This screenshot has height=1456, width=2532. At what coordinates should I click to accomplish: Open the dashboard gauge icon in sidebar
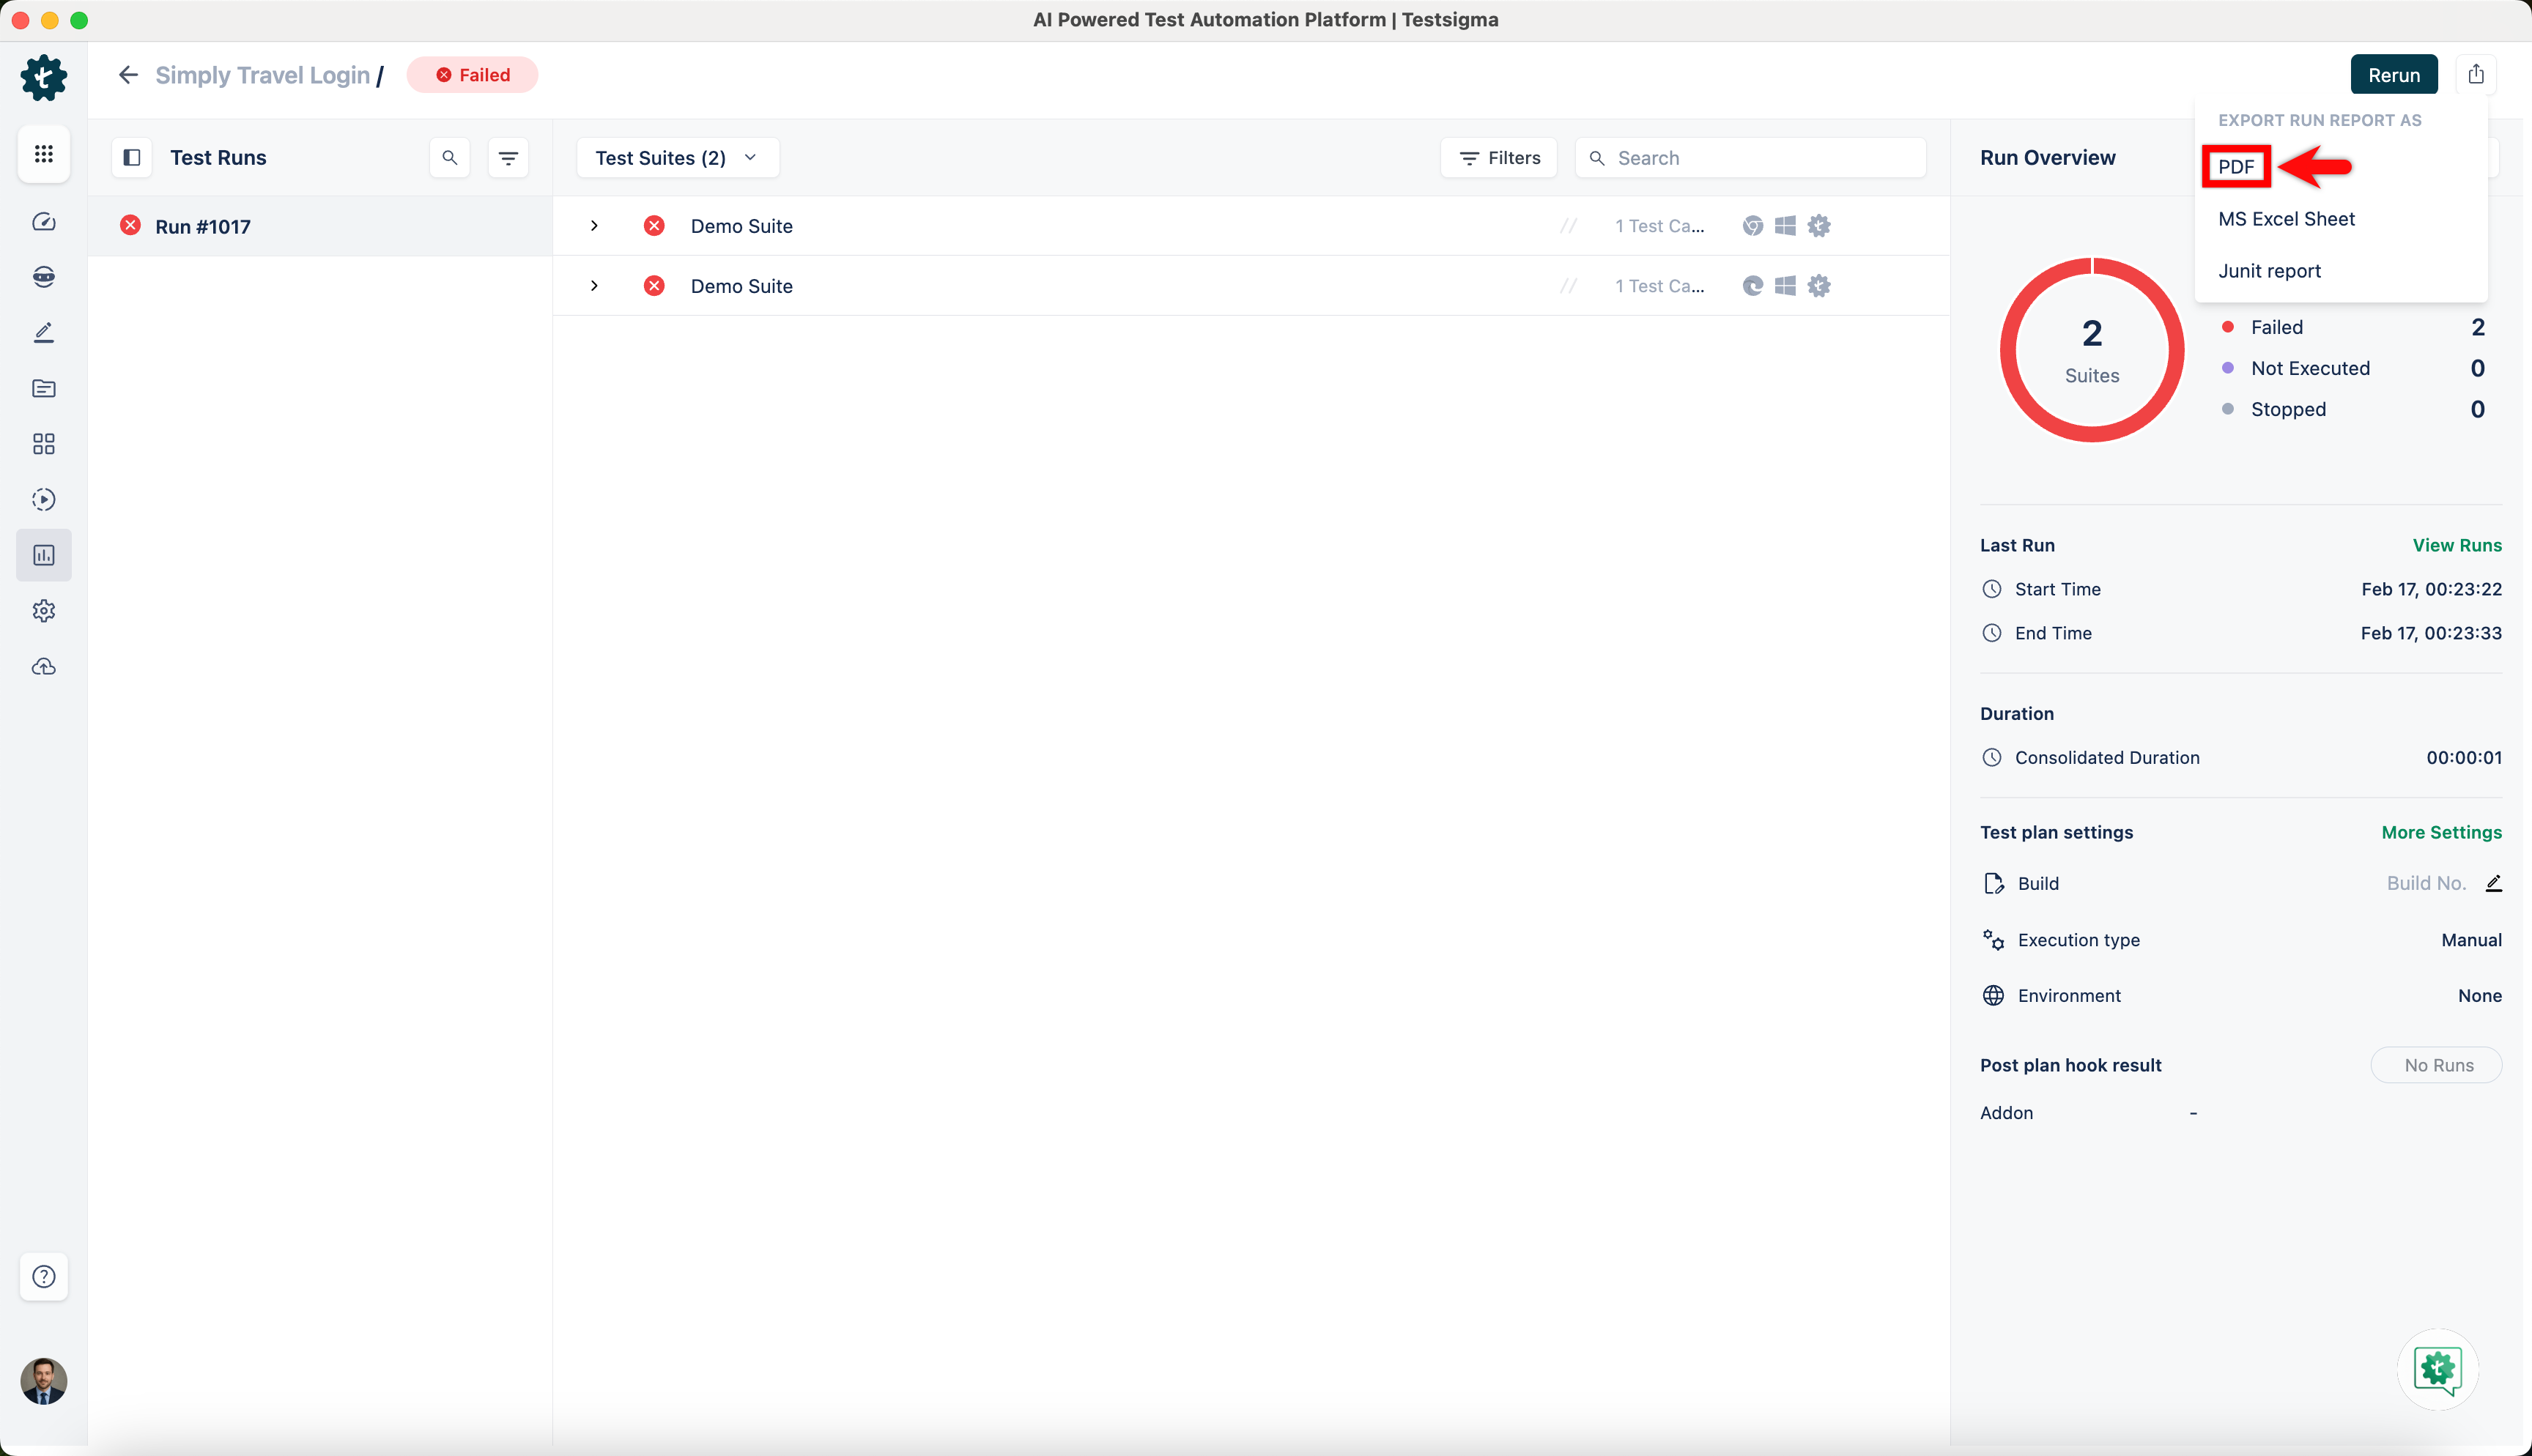pyautogui.click(x=44, y=222)
